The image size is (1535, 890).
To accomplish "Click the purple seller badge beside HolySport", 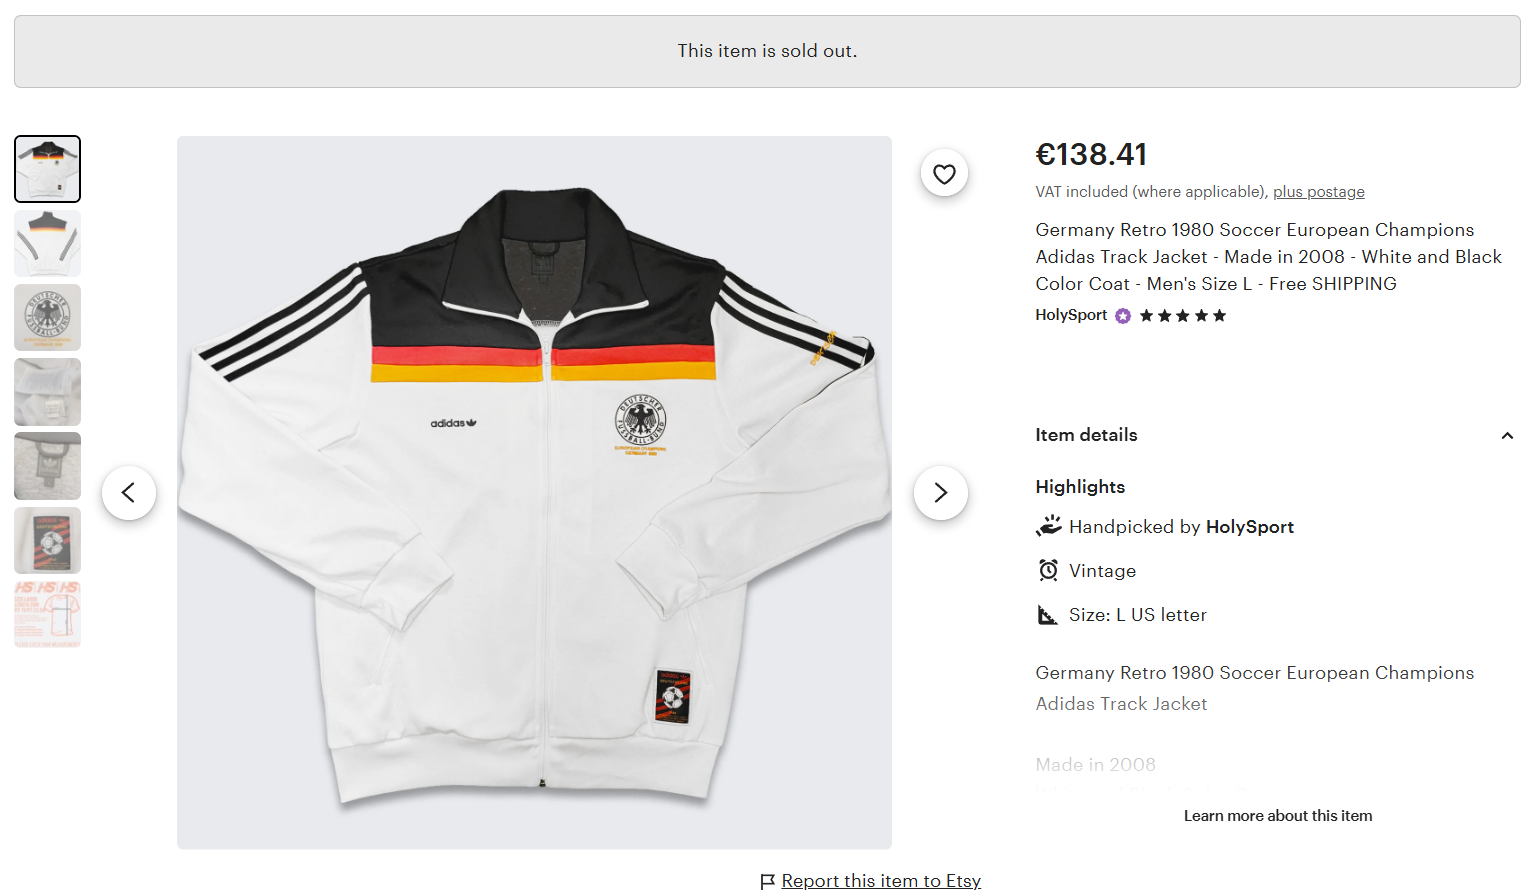I will 1122,315.
